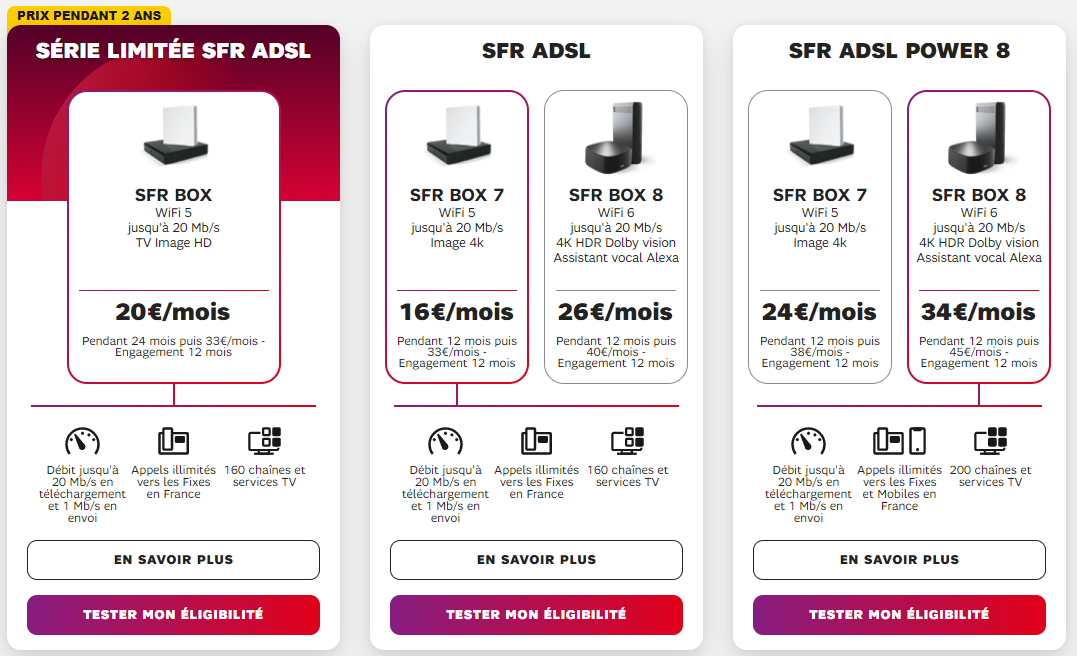Click En savoir plus for SFR ADSL Power 8
Viewport: 1077px width, 656px height.
click(x=899, y=560)
